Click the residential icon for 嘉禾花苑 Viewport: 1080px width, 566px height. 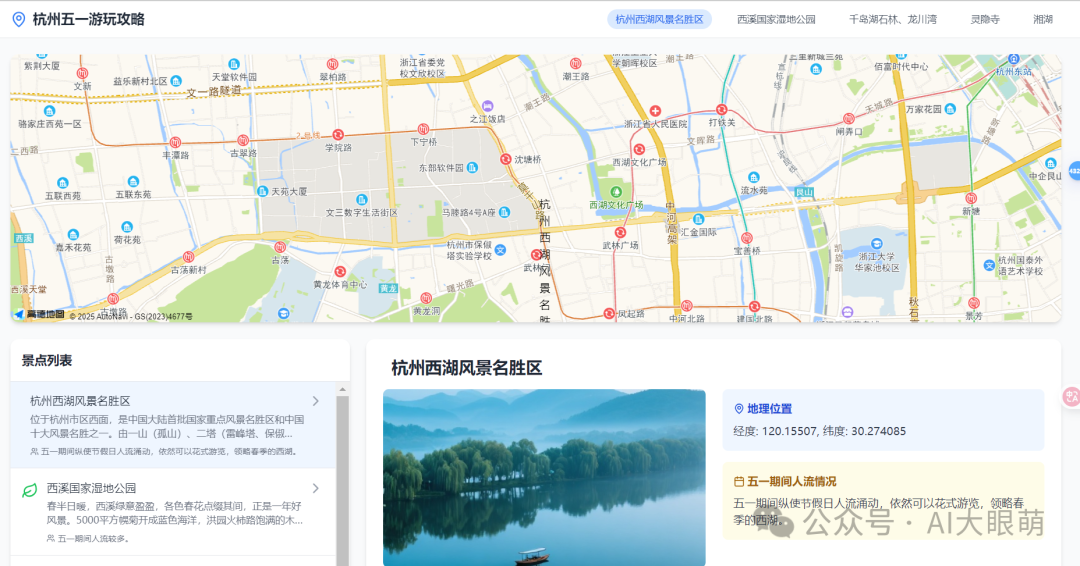click(x=73, y=235)
